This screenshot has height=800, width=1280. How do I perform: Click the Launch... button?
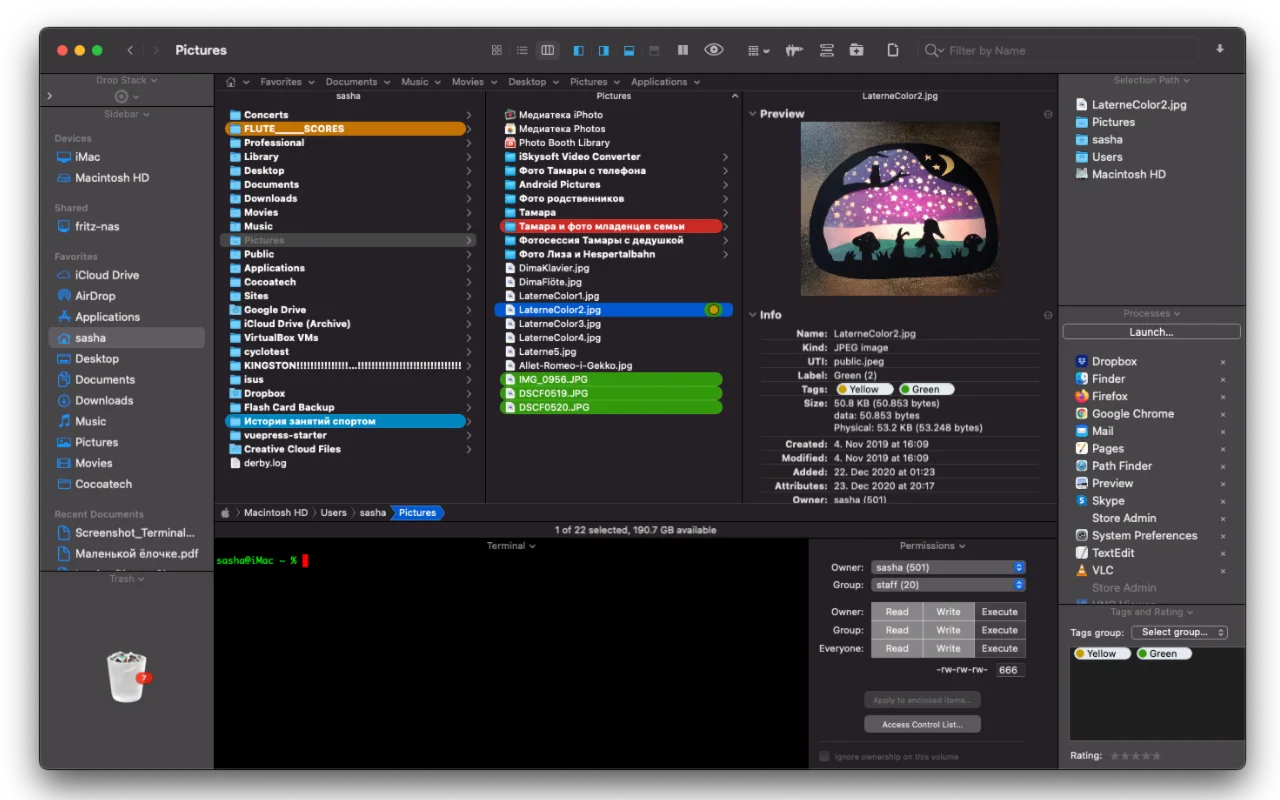[1151, 332]
